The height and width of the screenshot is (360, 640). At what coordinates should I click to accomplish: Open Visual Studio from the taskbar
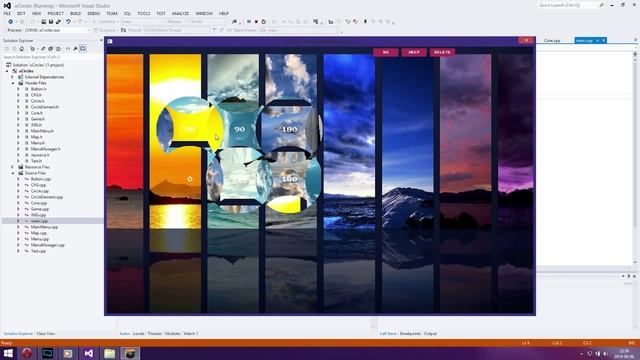[x=89, y=353]
